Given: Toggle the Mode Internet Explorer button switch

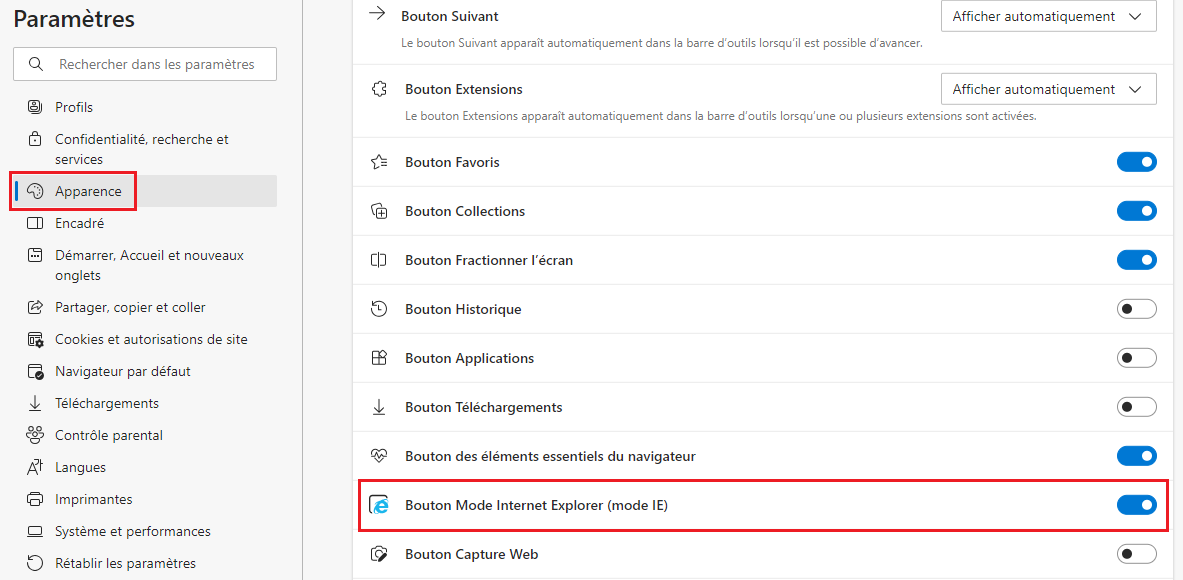Looking at the screenshot, I should [x=1136, y=505].
